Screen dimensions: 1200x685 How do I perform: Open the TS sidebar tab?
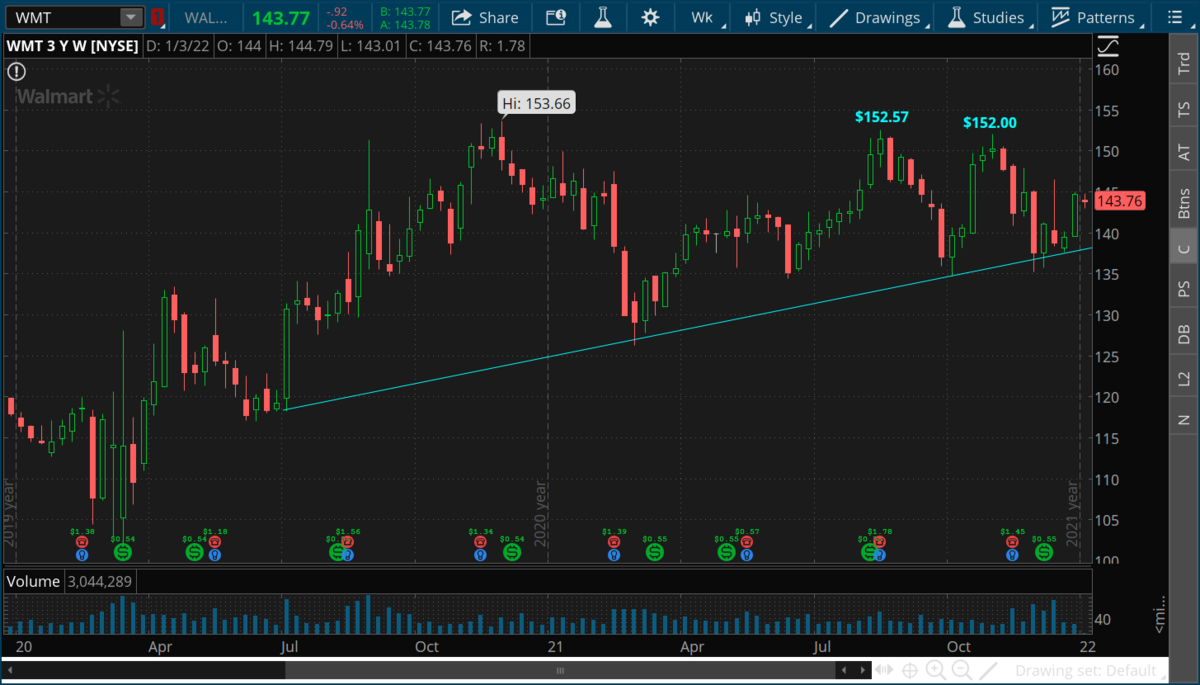1183,109
